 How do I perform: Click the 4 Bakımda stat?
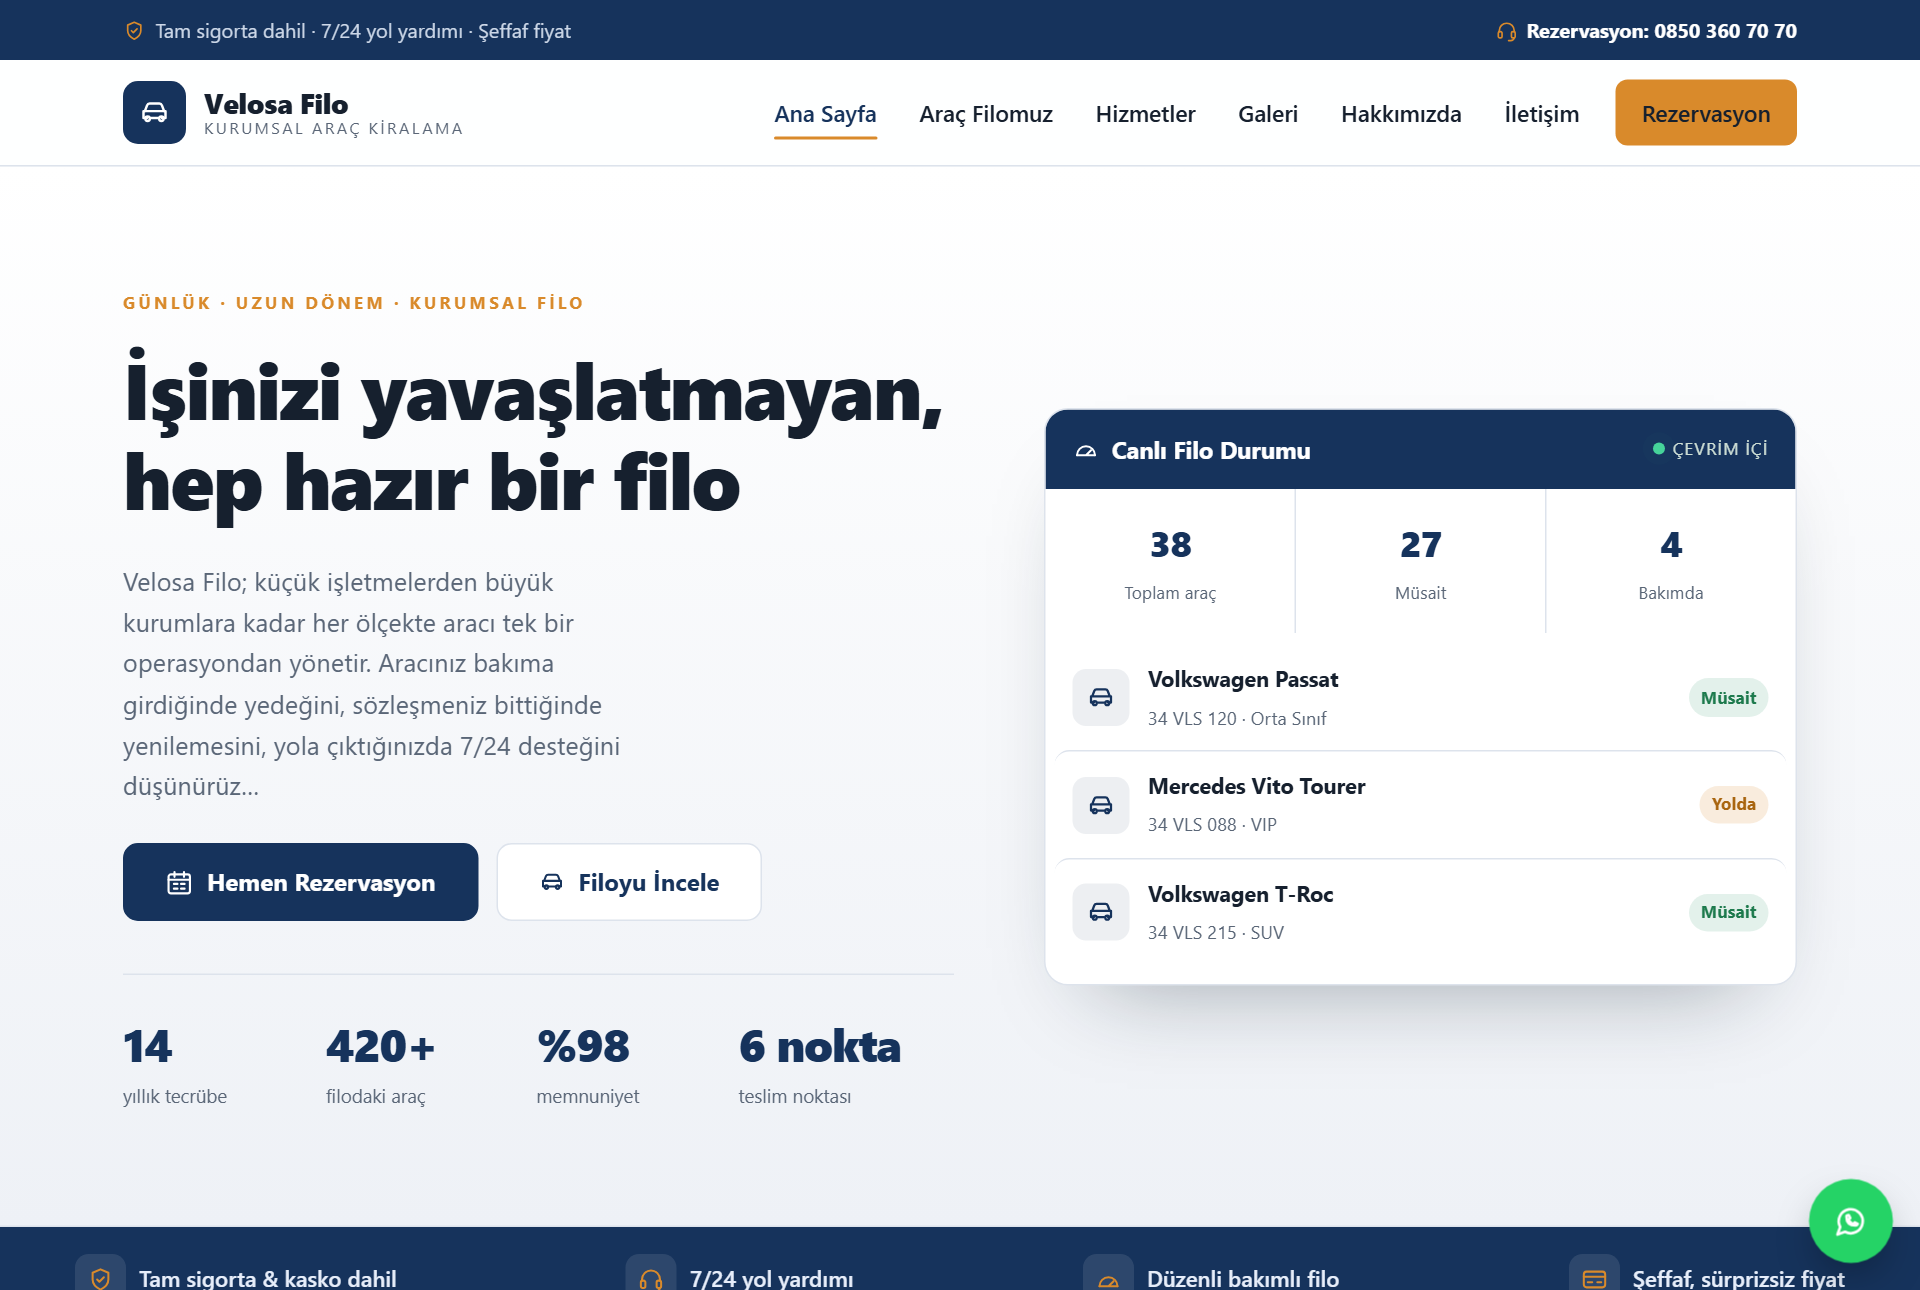tap(1670, 563)
